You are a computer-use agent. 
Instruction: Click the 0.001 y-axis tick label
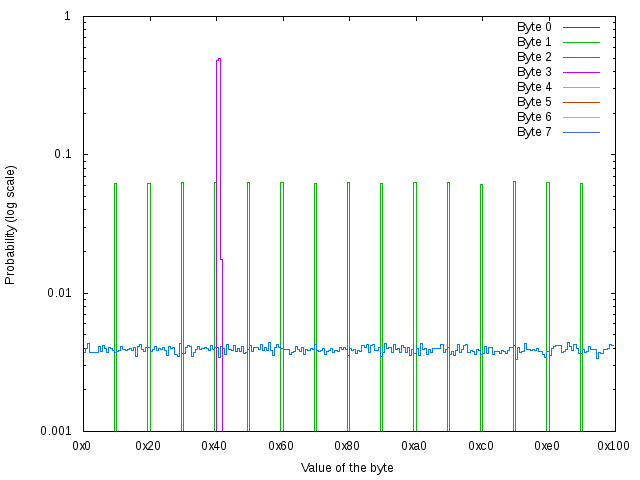coord(55,431)
